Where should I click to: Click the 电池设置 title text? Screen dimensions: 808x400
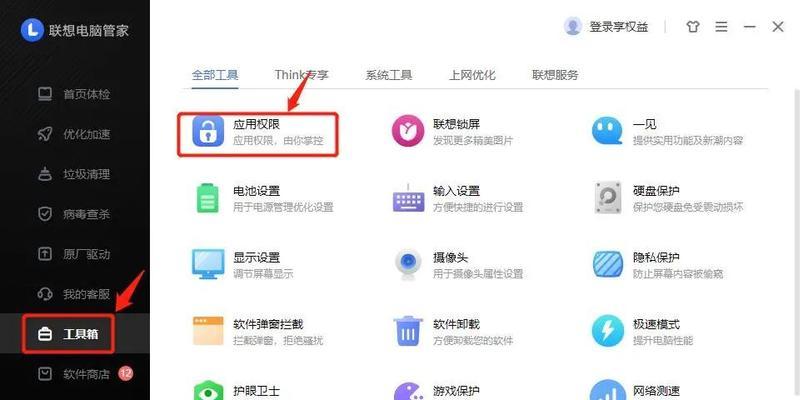pos(256,191)
